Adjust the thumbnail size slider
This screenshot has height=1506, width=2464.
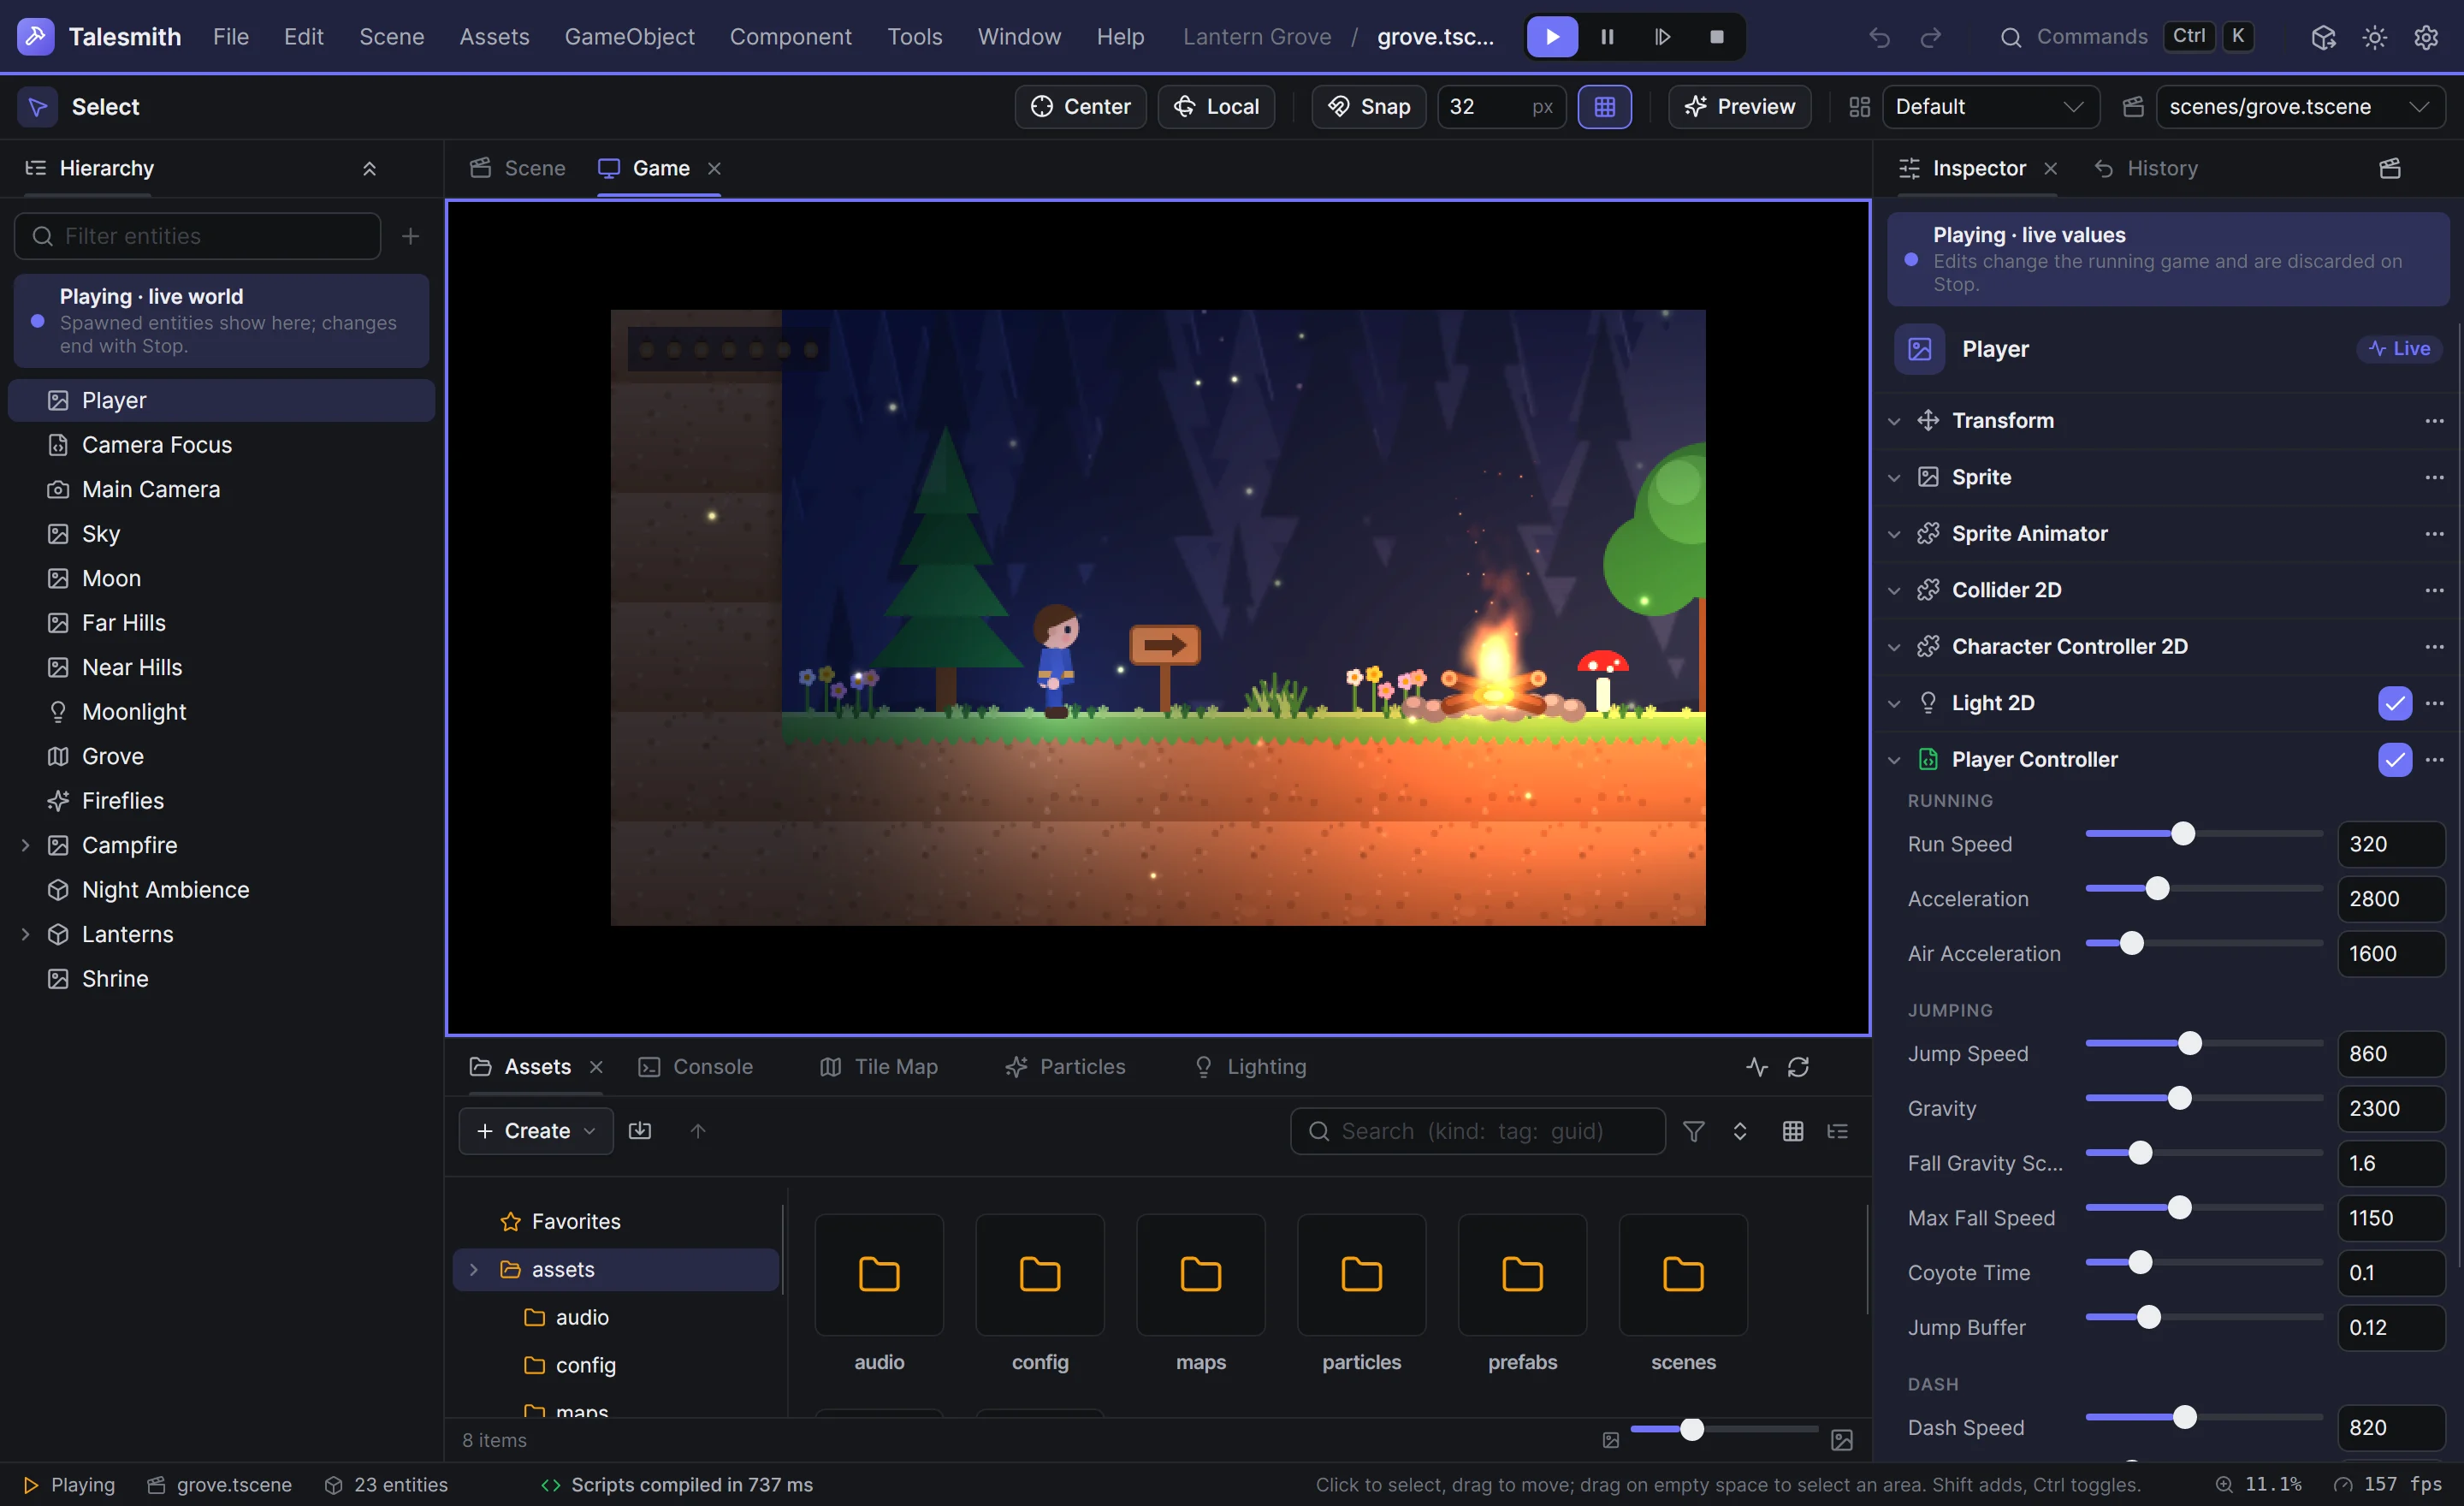[x=1724, y=1429]
